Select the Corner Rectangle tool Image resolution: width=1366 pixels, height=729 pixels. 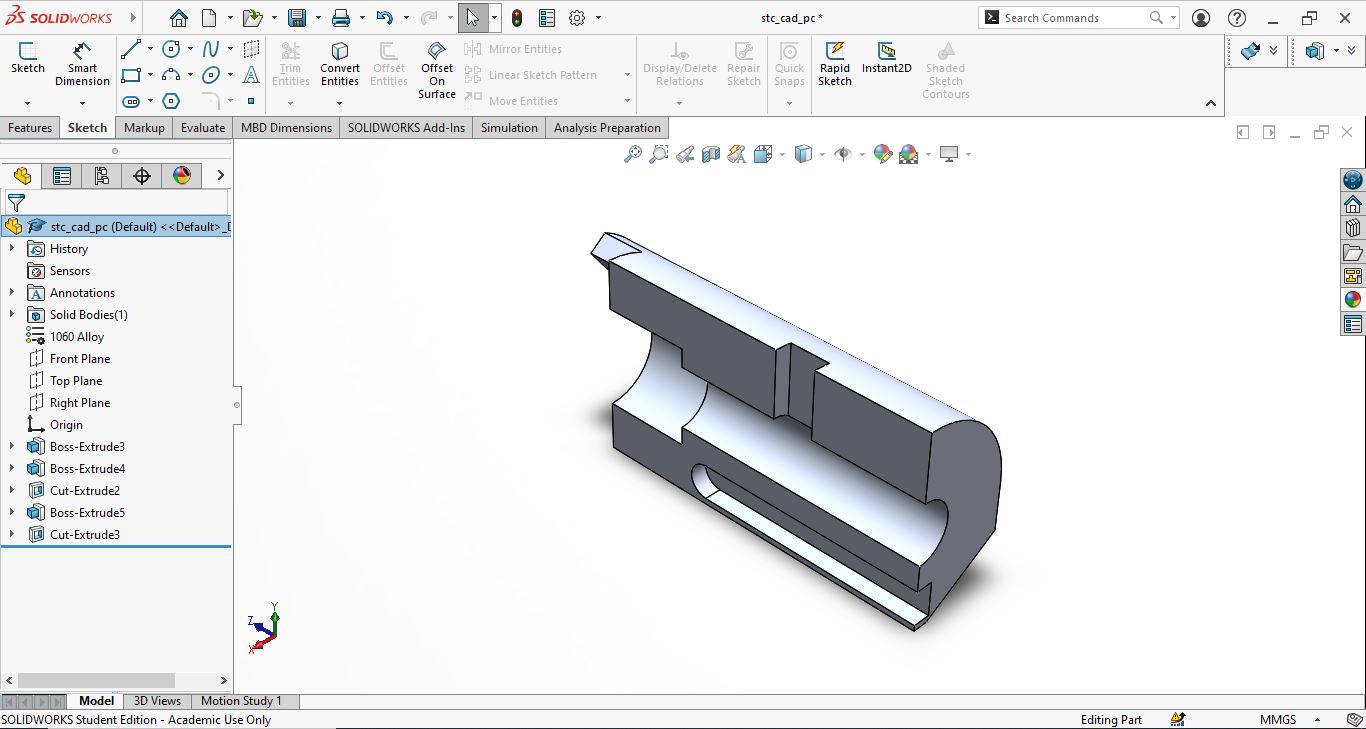click(131, 75)
